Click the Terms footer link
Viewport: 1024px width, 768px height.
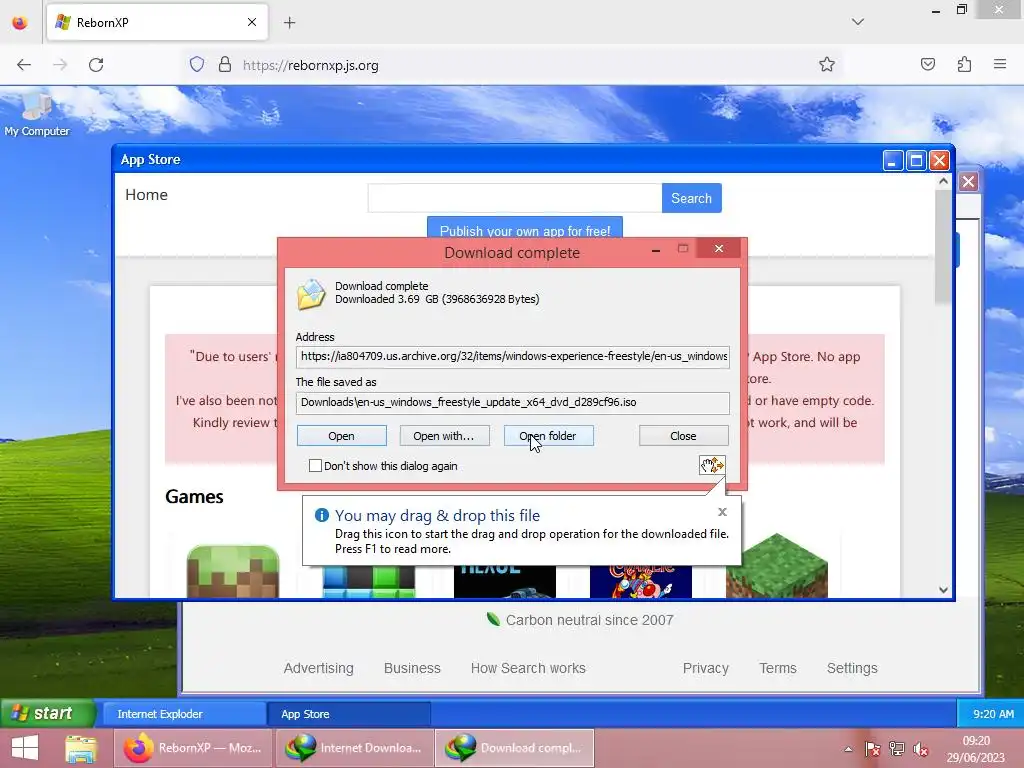(778, 668)
